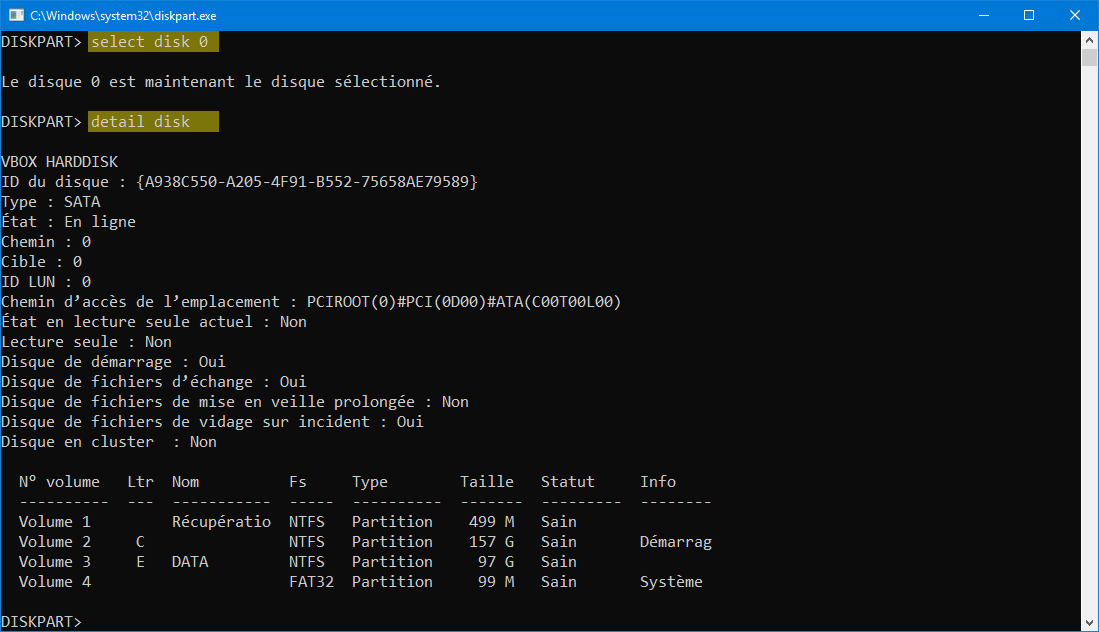
Task: Click the highlighted 'detail disk' command
Action: (153, 122)
